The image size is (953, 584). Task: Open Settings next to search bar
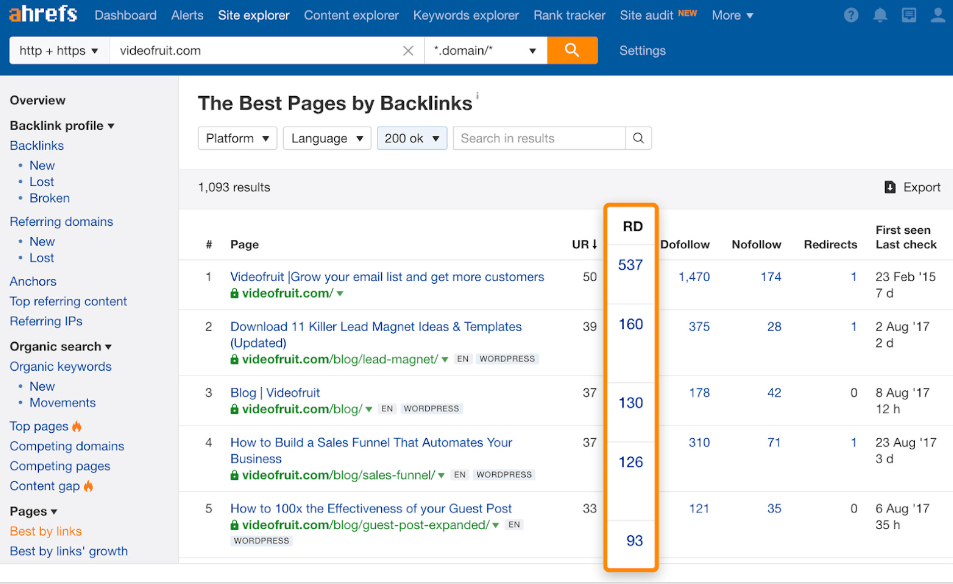642,50
